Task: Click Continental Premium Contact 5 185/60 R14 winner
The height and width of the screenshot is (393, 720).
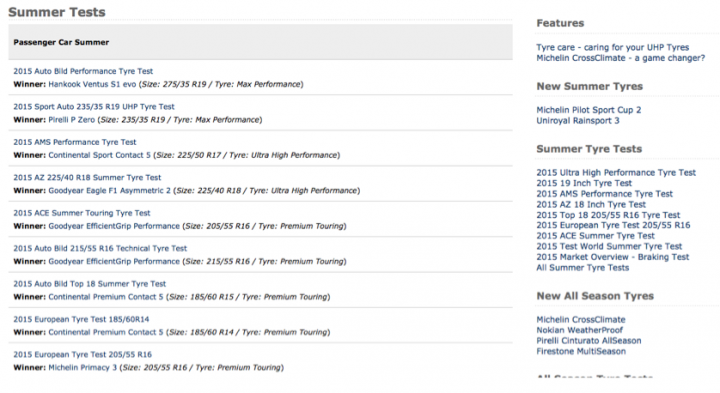Action: 106,332
